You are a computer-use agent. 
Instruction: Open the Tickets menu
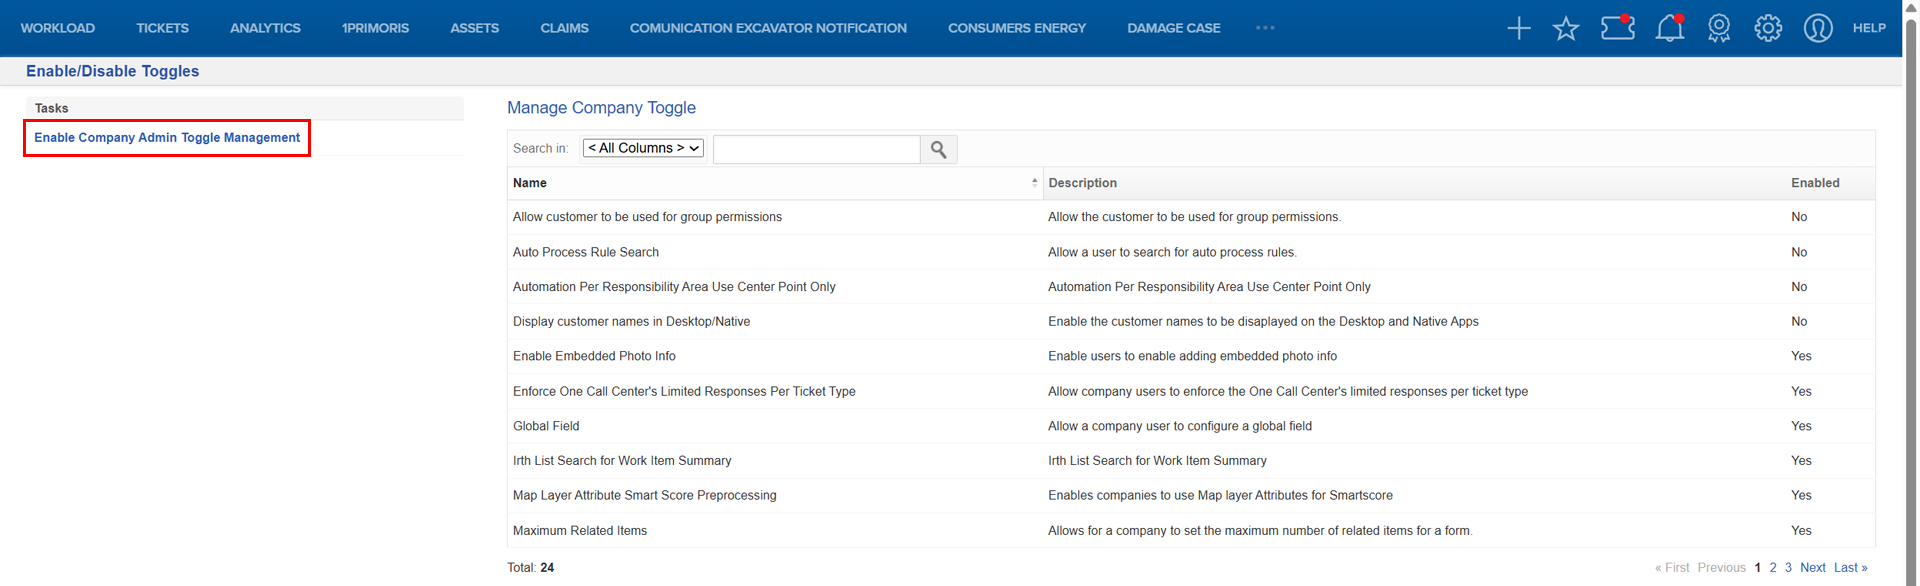point(162,28)
